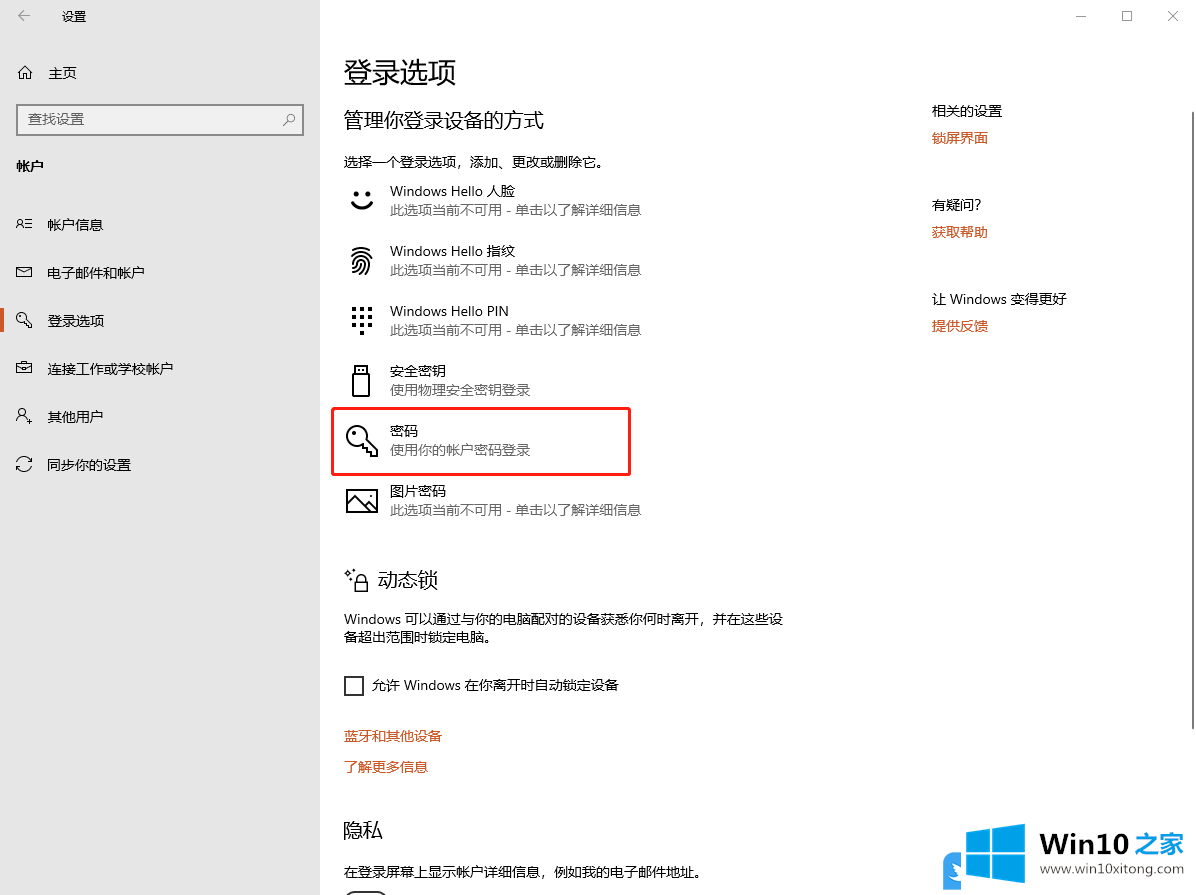Image resolution: width=1196 pixels, height=895 pixels.
Task: Open 同步你的设置 page
Action: coord(89,465)
